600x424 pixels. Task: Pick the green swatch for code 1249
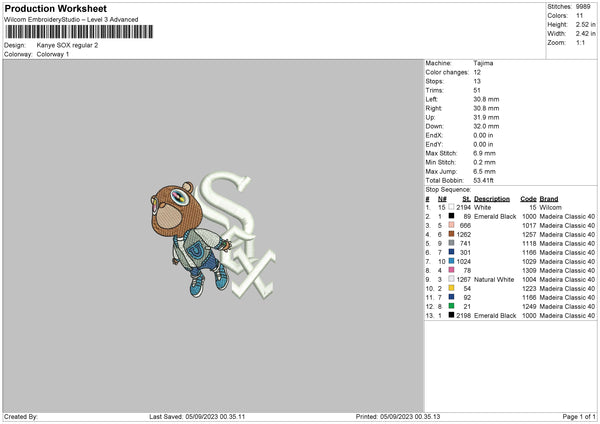451,306
